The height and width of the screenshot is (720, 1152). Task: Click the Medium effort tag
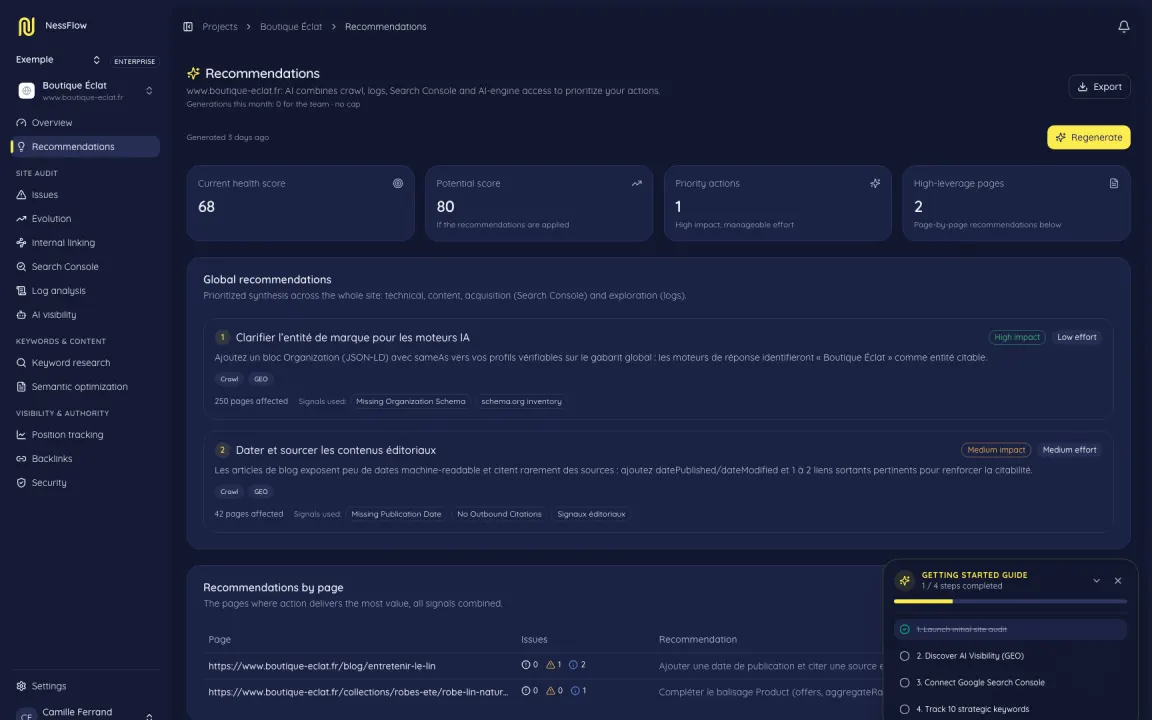point(1069,450)
